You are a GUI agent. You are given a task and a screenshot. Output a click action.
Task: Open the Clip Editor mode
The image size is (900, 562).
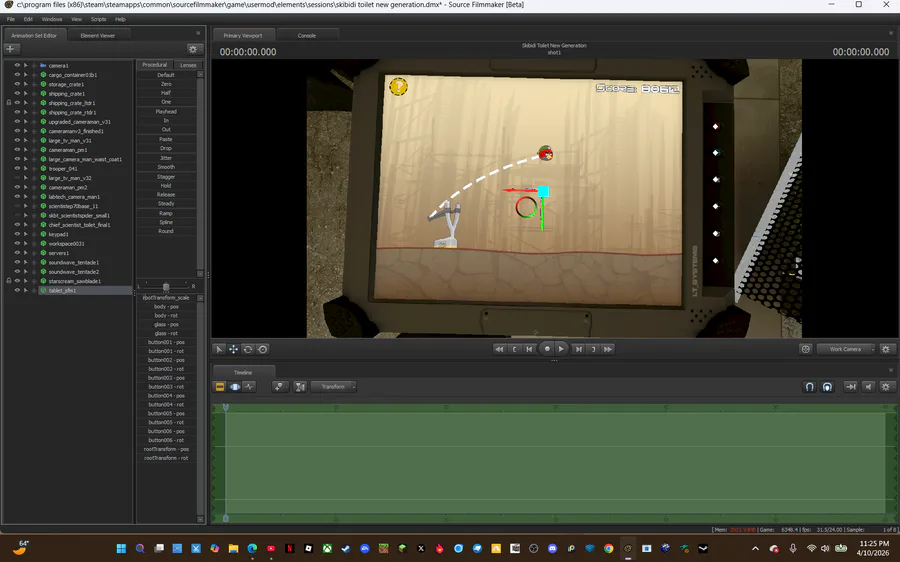pyautogui.click(x=220, y=387)
